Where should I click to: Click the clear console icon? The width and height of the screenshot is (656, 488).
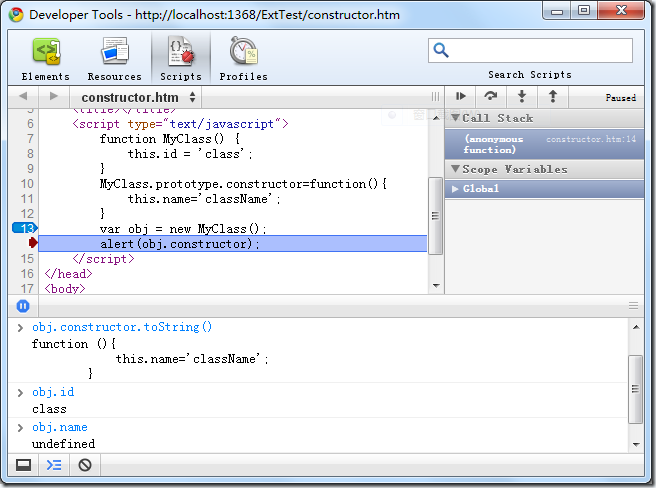tap(85, 465)
